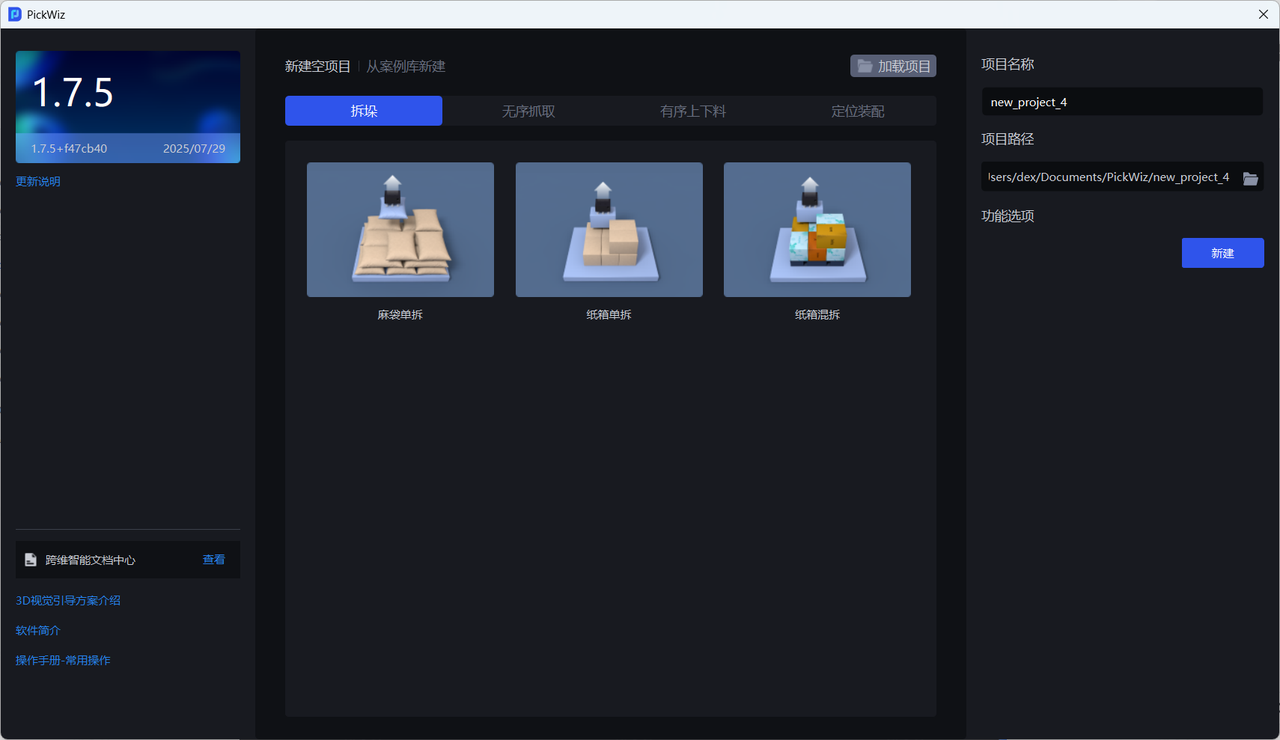Viewport: 1280px width, 740px height.
Task: Click the project path text field
Action: pyautogui.click(x=1108, y=177)
